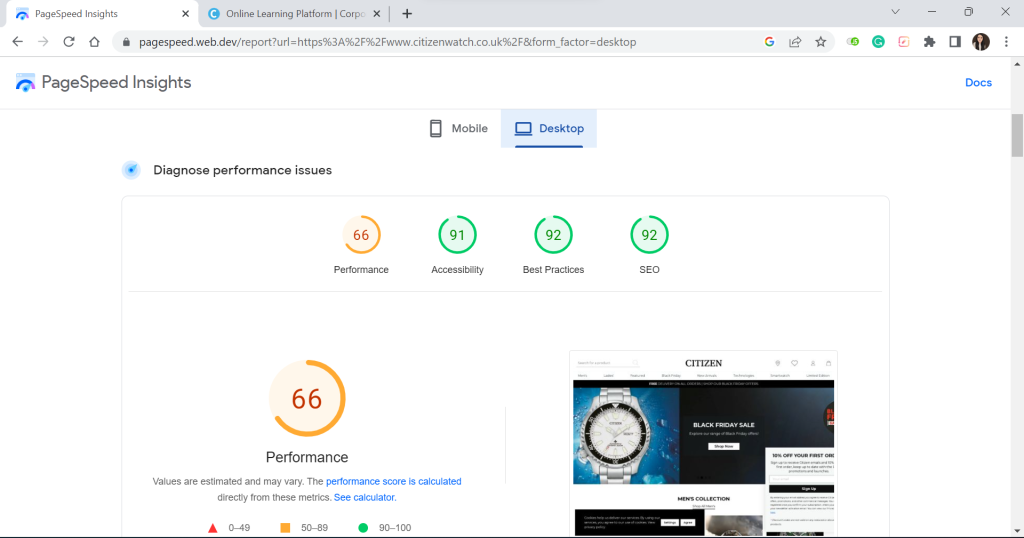
Task: Select the Mobile report tab
Action: click(458, 129)
